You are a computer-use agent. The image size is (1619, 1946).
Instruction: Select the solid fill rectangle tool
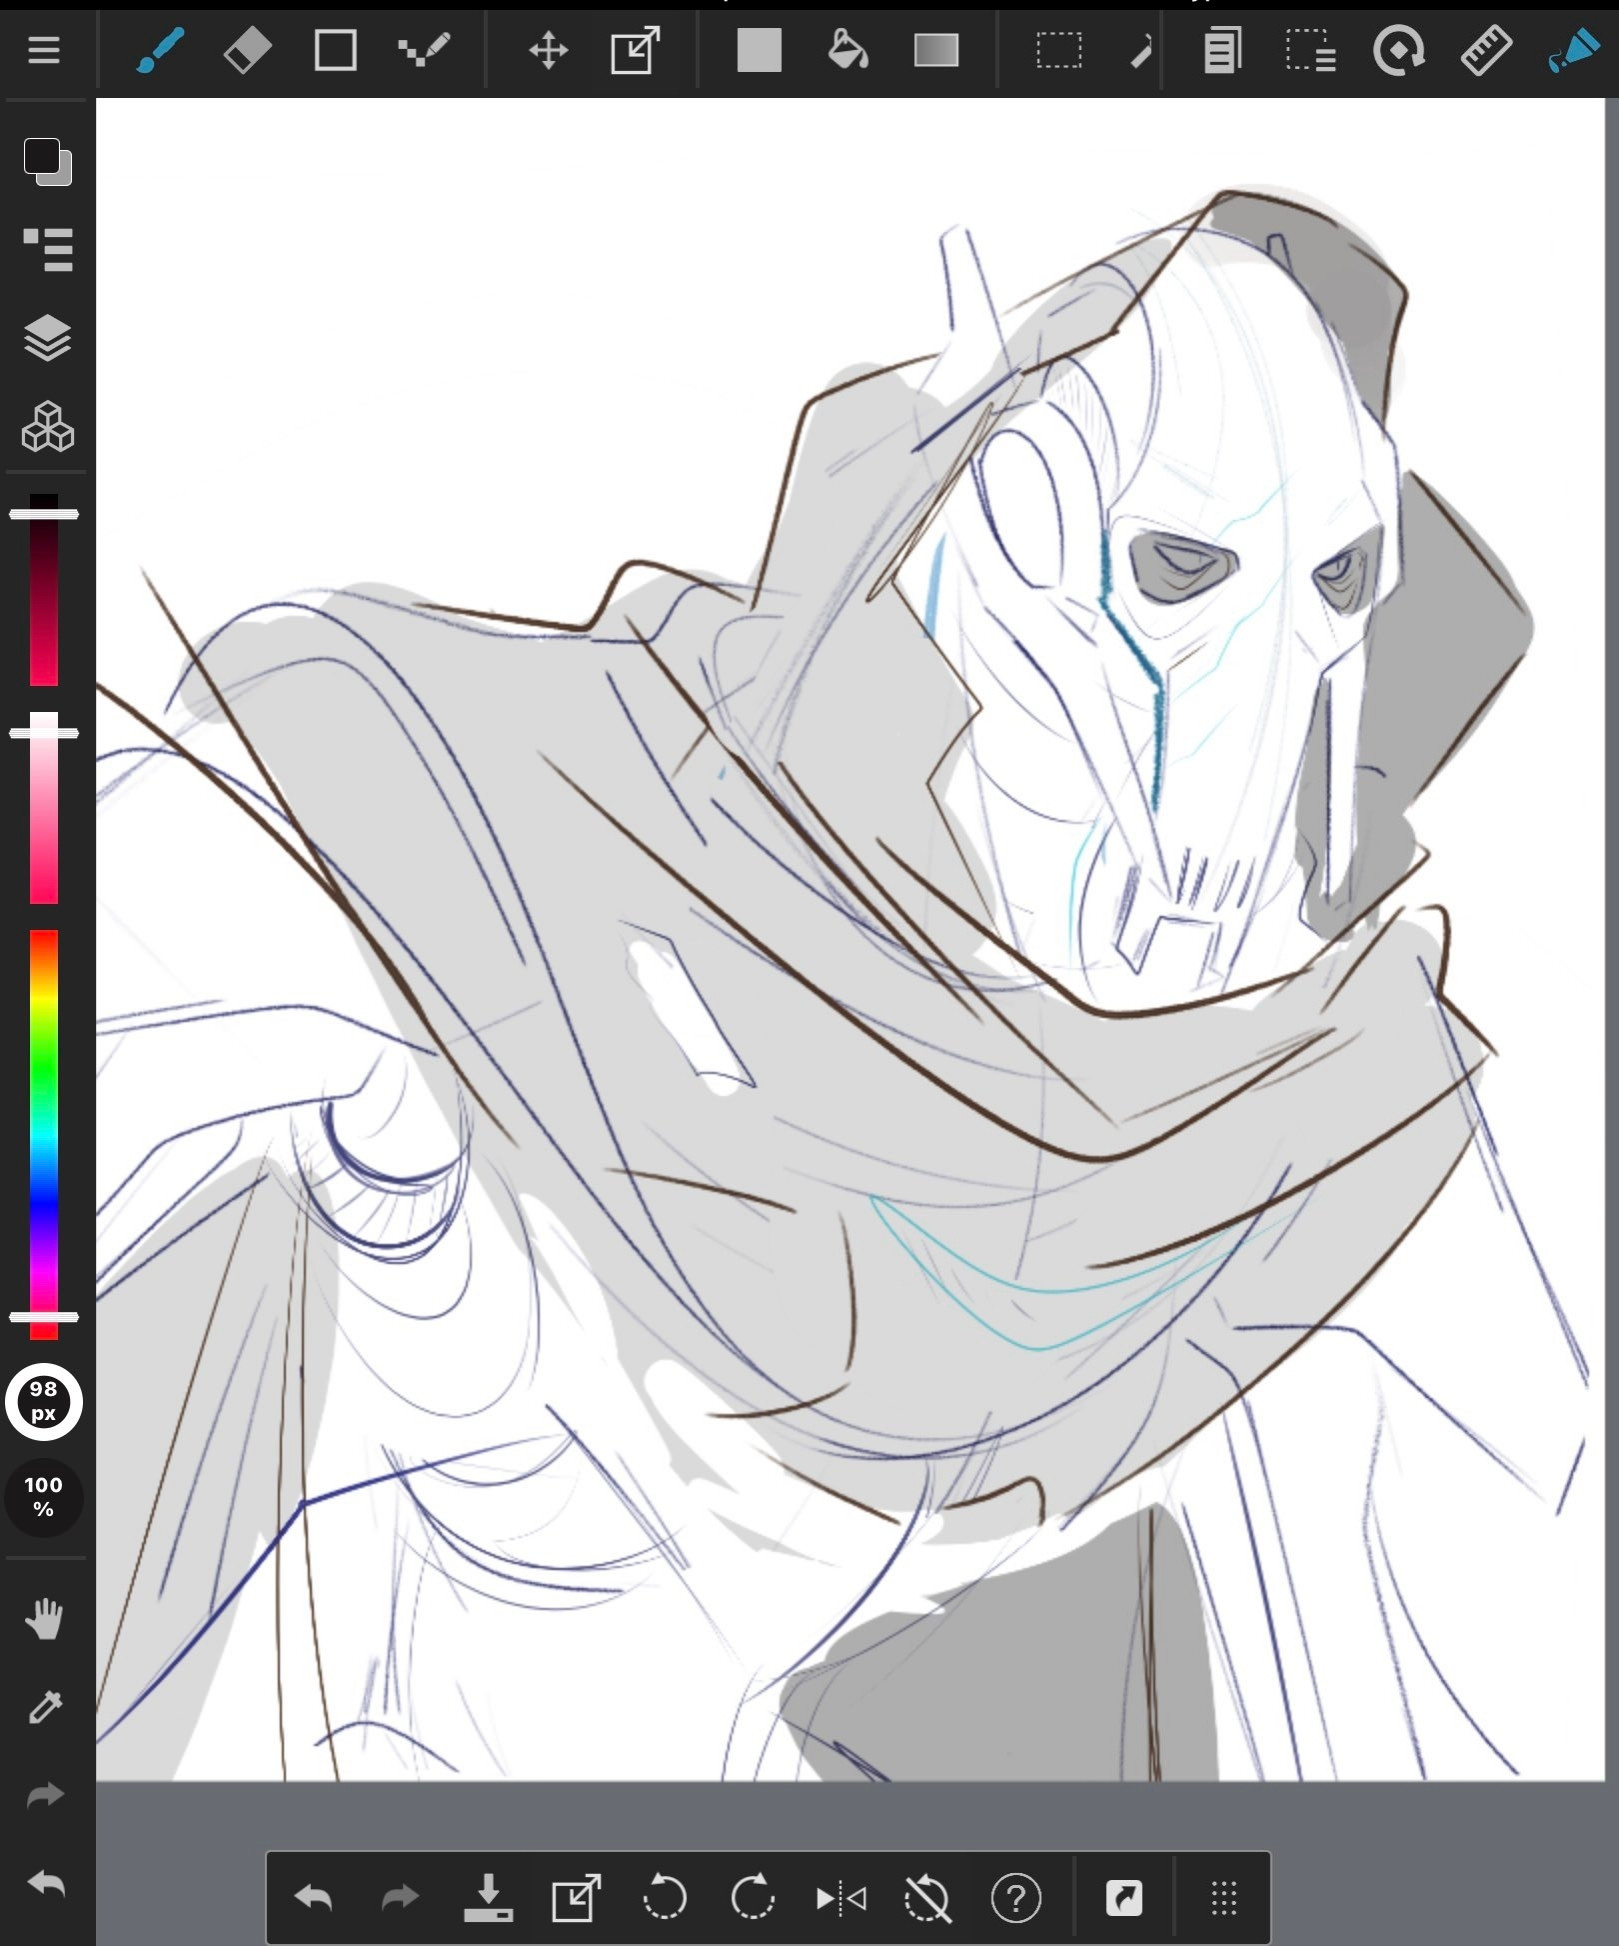(759, 50)
